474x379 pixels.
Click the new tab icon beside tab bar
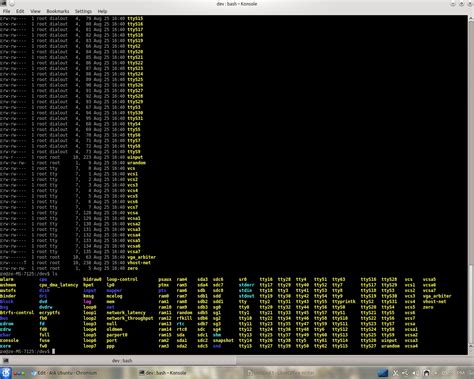[5, 360]
